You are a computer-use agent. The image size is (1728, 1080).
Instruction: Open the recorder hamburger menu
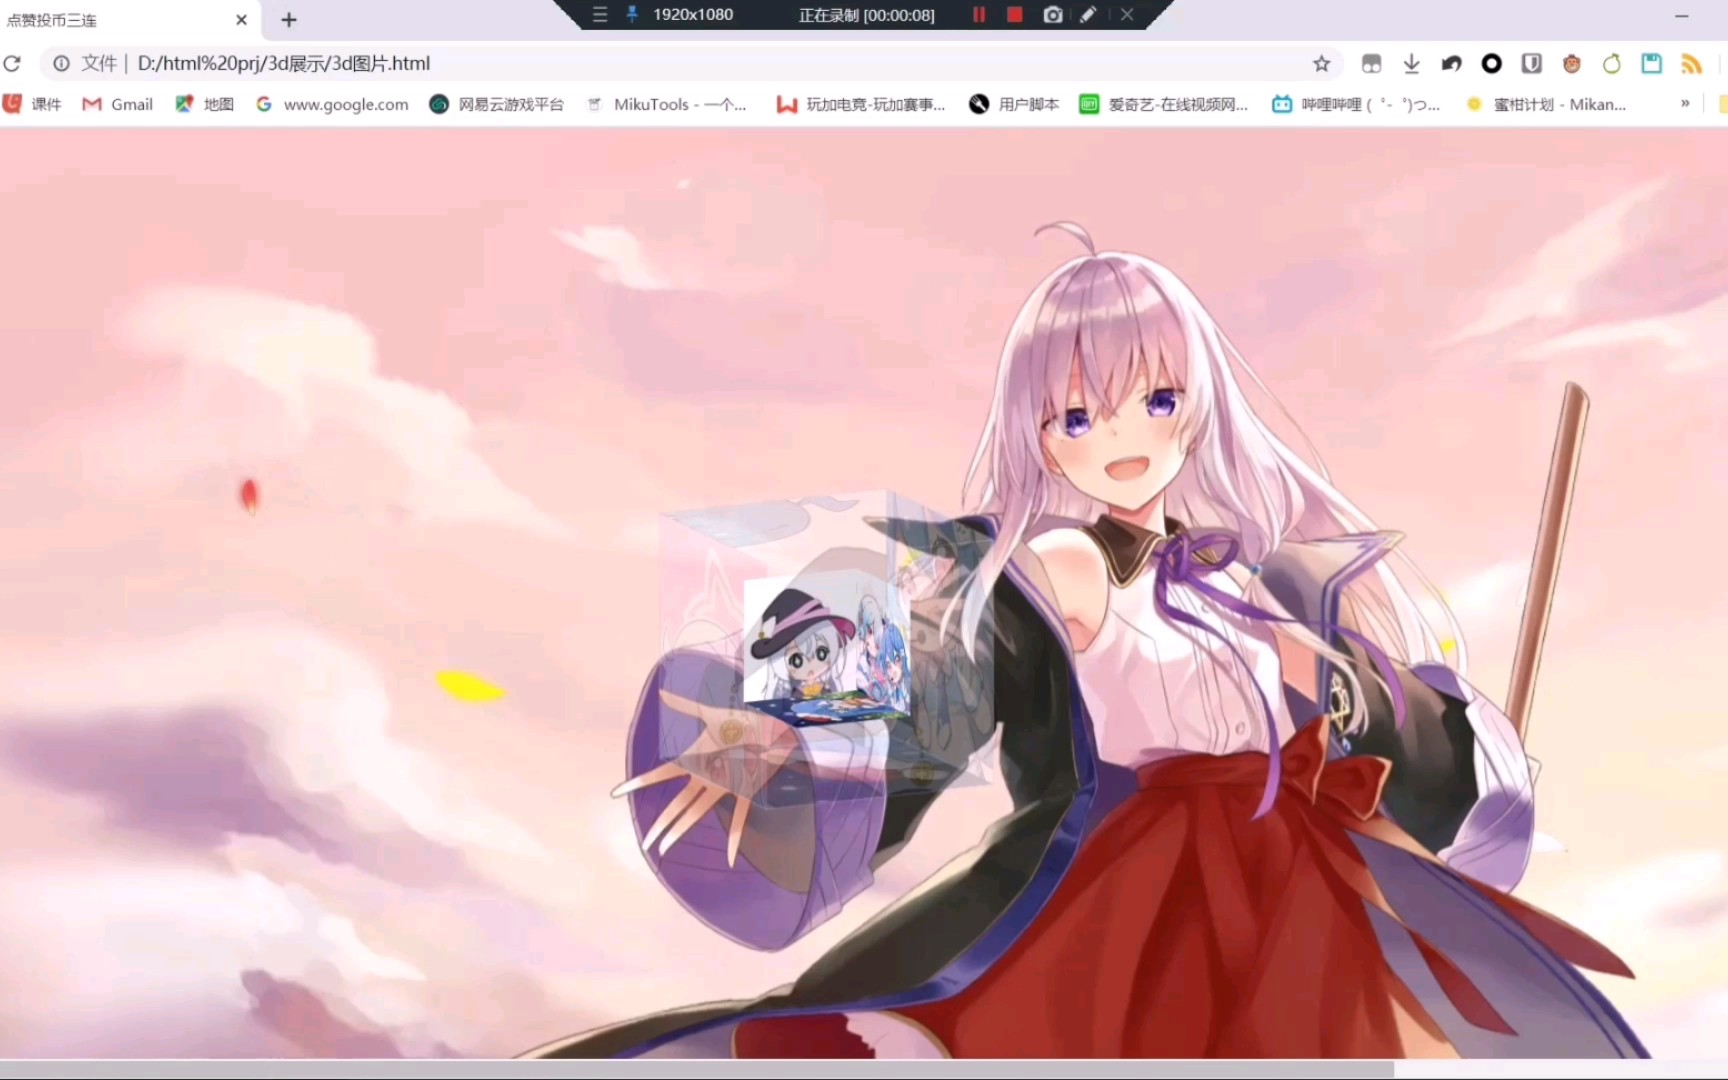pyautogui.click(x=599, y=14)
